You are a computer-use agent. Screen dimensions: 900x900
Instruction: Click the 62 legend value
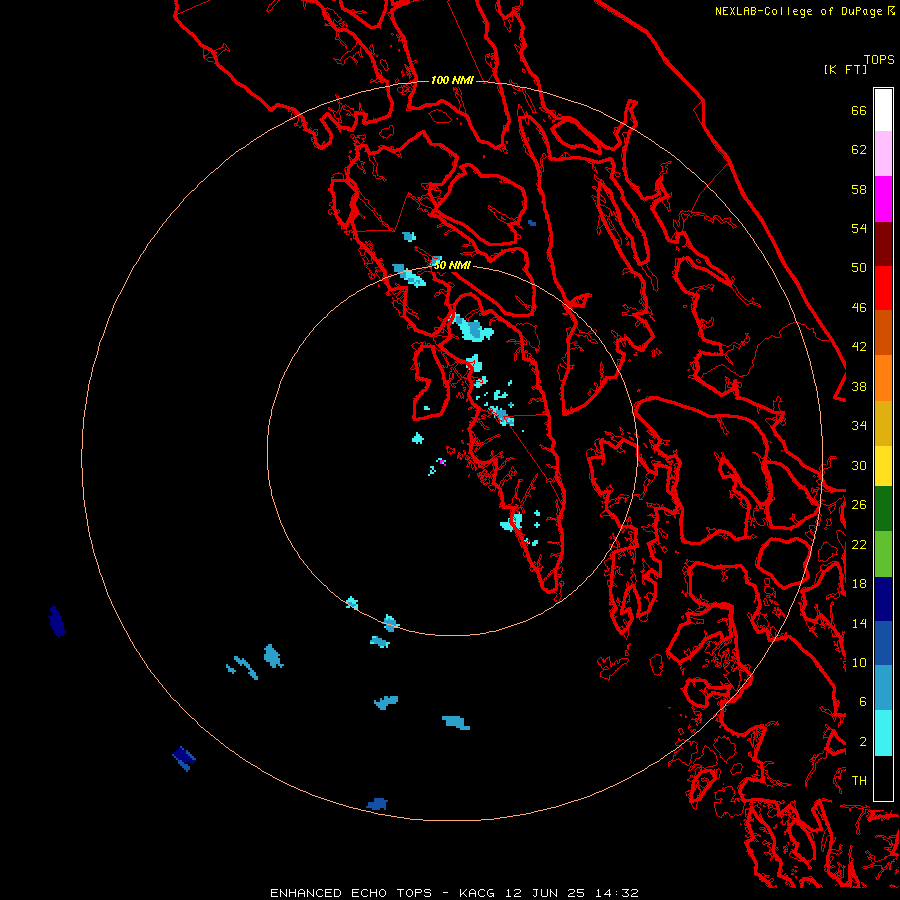[x=859, y=150]
